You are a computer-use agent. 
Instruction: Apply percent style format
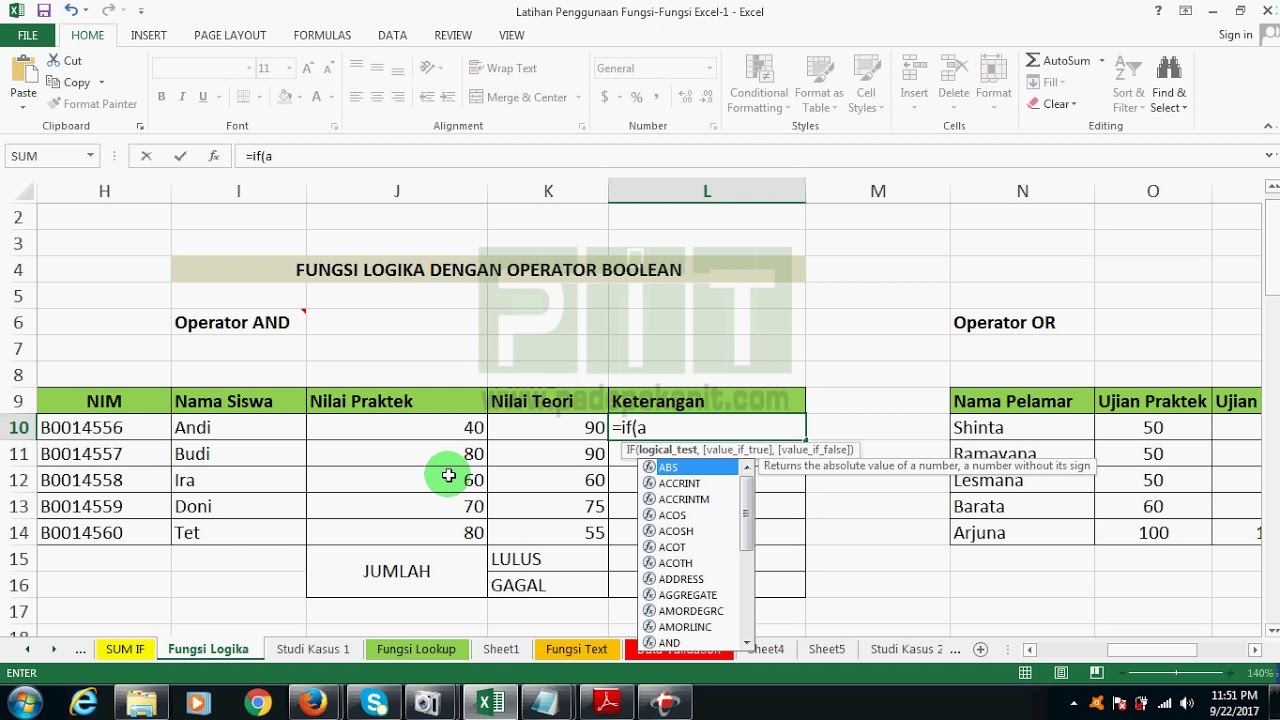coord(636,97)
